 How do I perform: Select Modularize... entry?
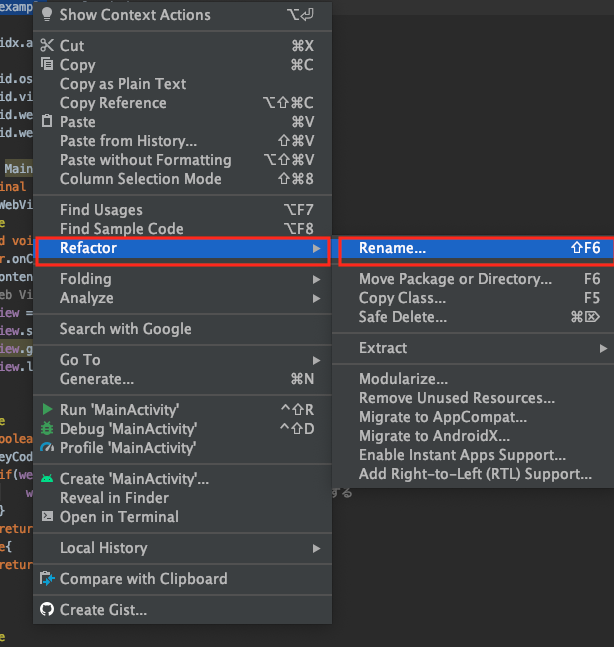click(473, 379)
